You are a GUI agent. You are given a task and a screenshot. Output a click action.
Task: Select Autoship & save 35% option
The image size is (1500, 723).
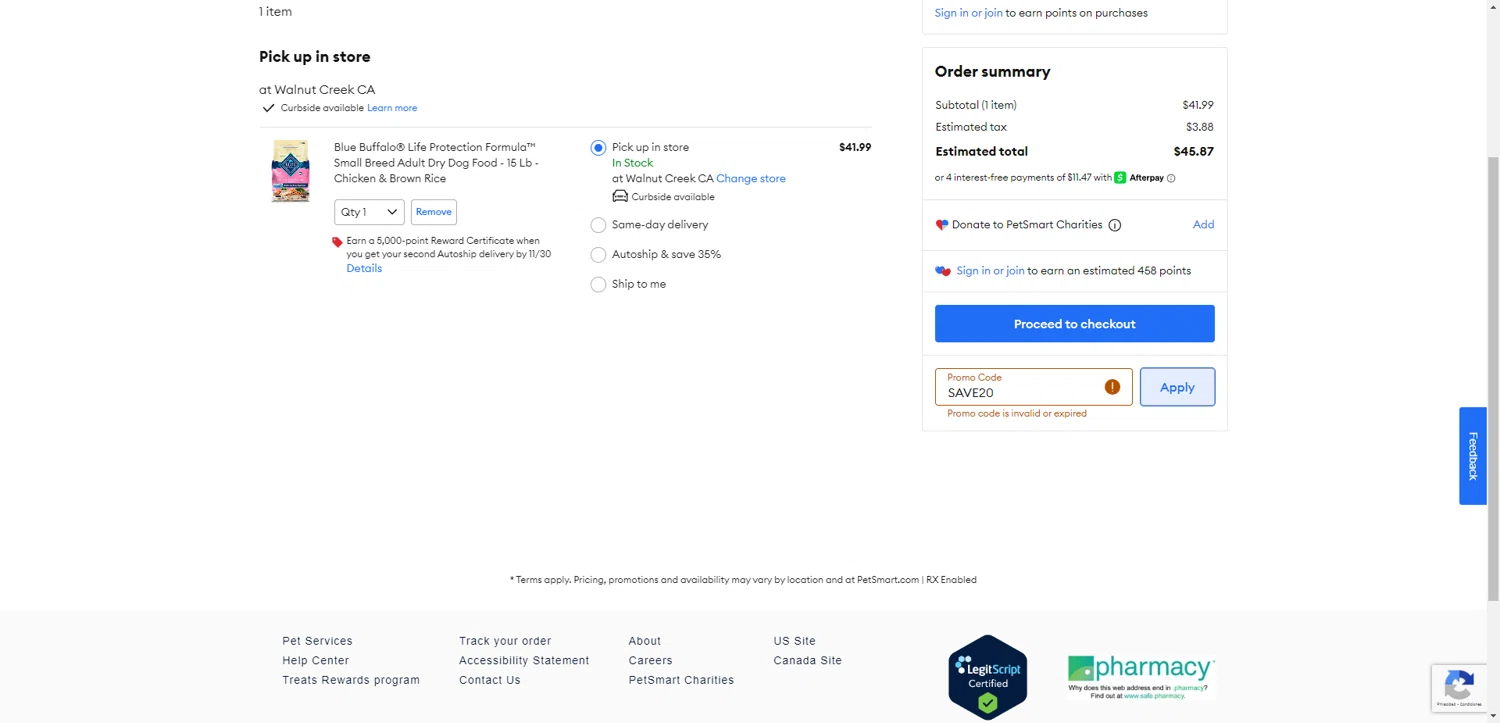point(598,255)
